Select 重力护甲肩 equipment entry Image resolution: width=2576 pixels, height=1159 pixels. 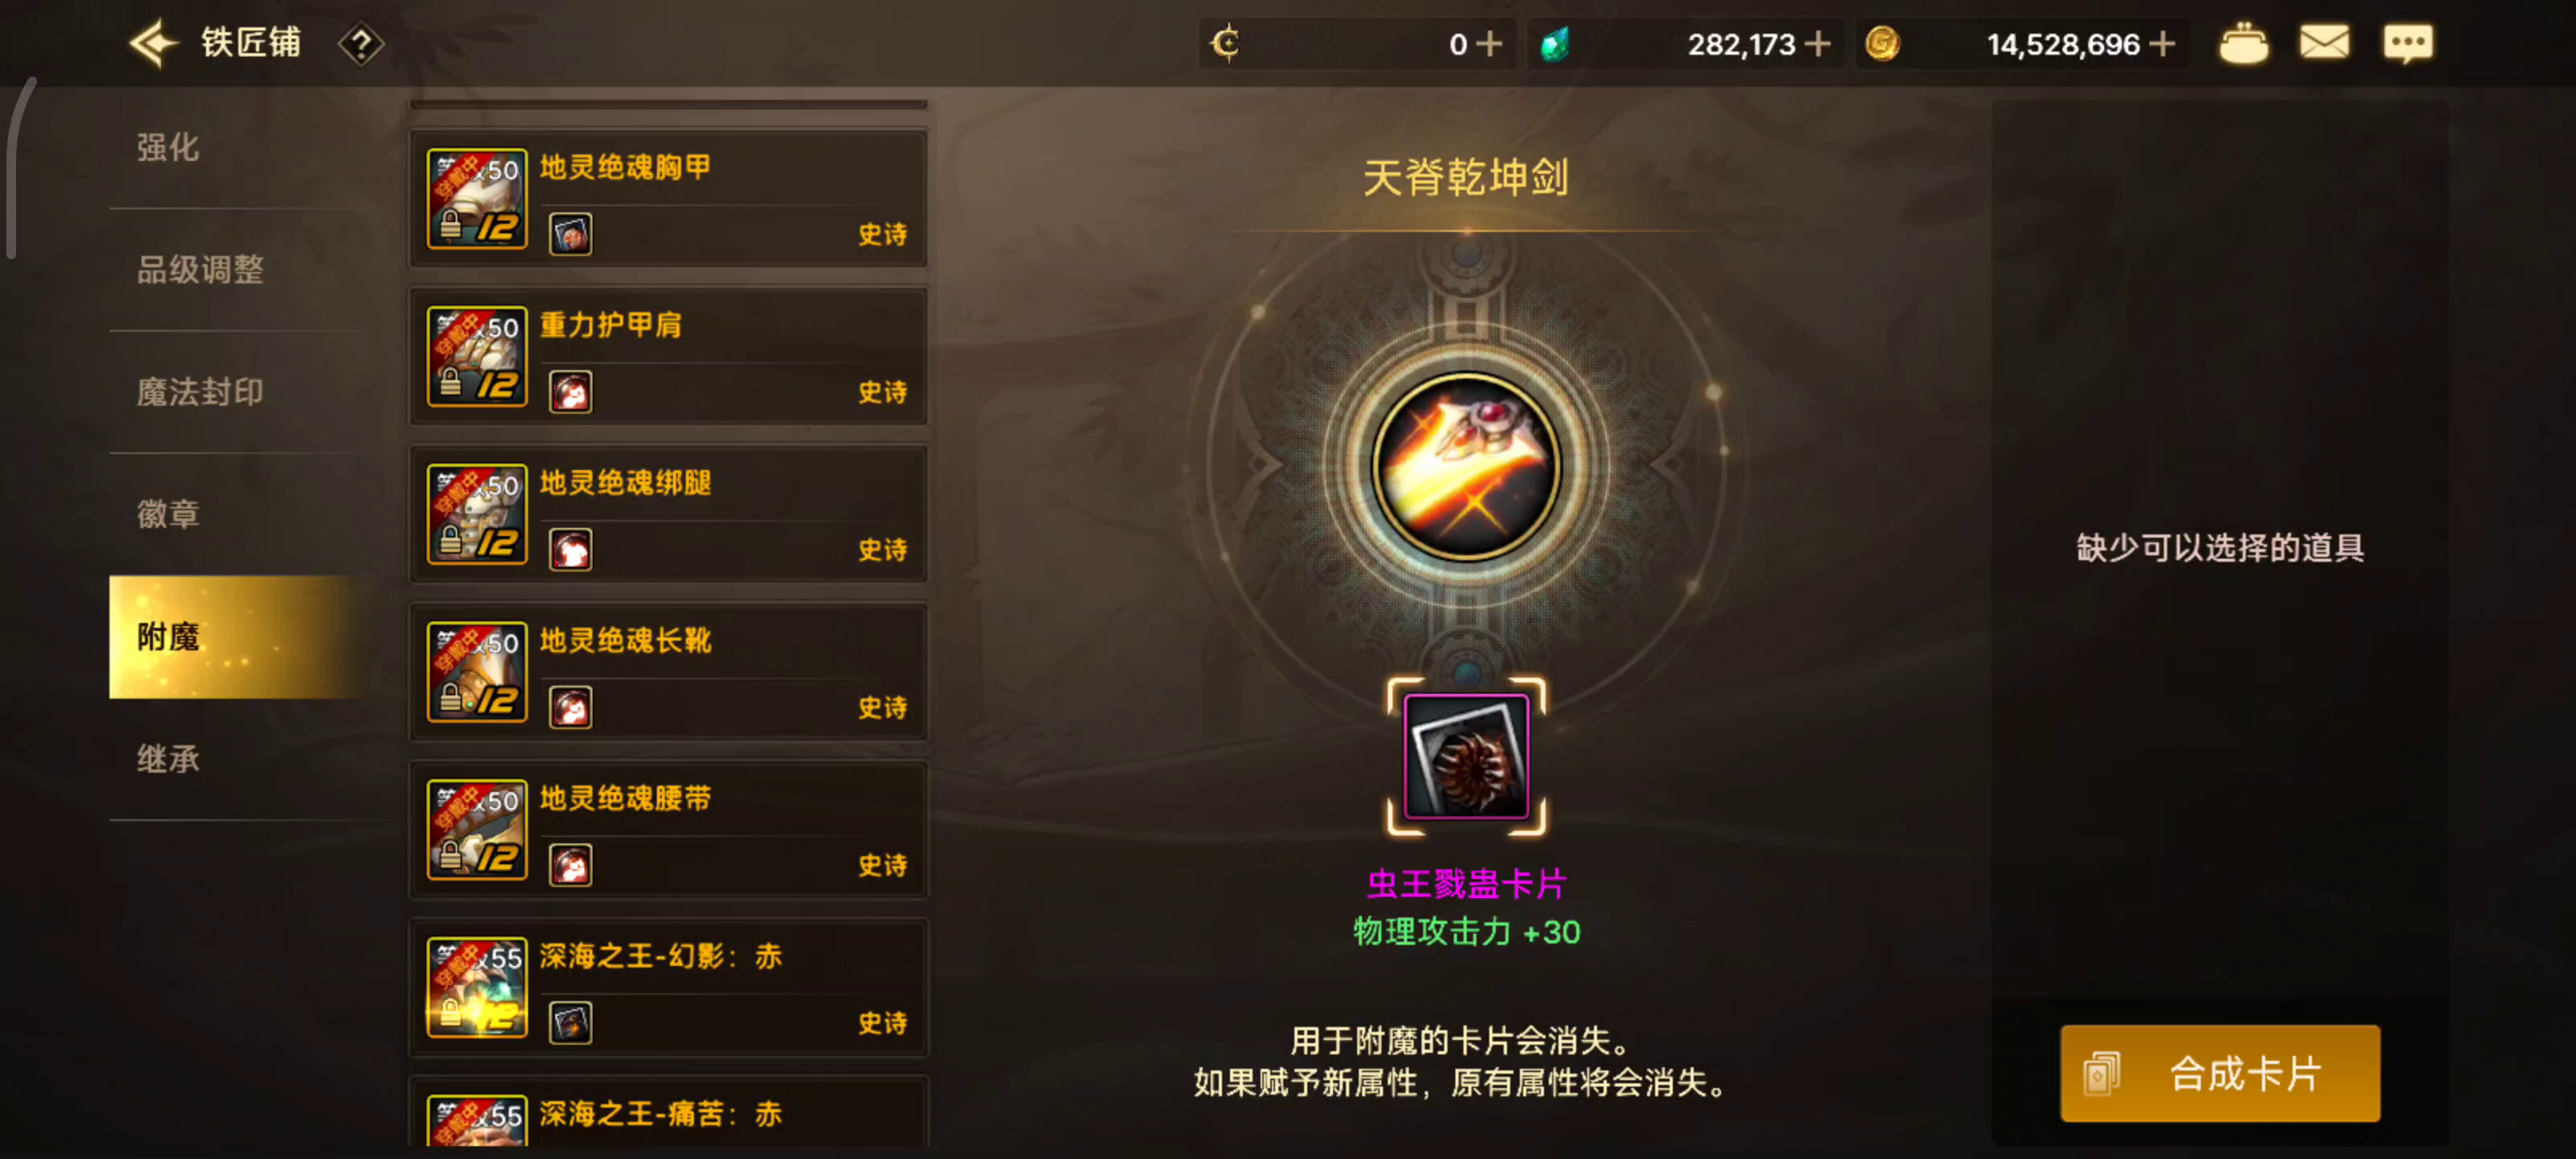pos(668,356)
